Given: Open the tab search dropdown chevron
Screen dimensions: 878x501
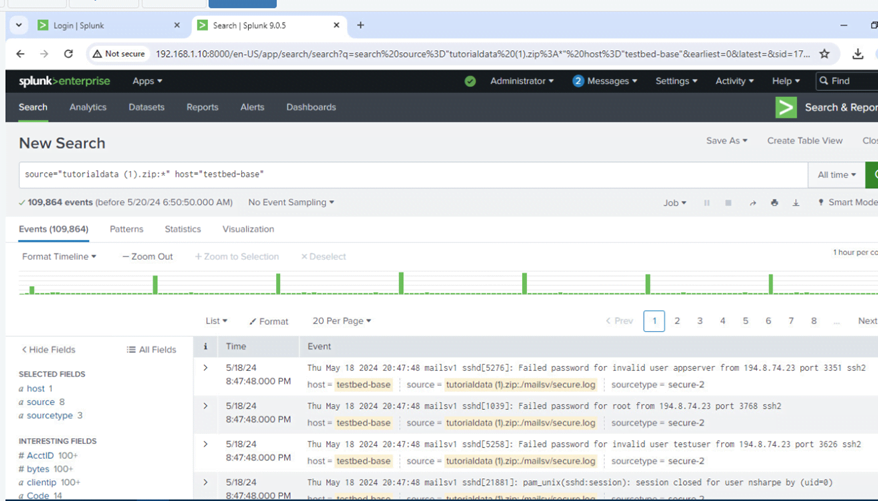Looking at the screenshot, I should (x=19, y=25).
